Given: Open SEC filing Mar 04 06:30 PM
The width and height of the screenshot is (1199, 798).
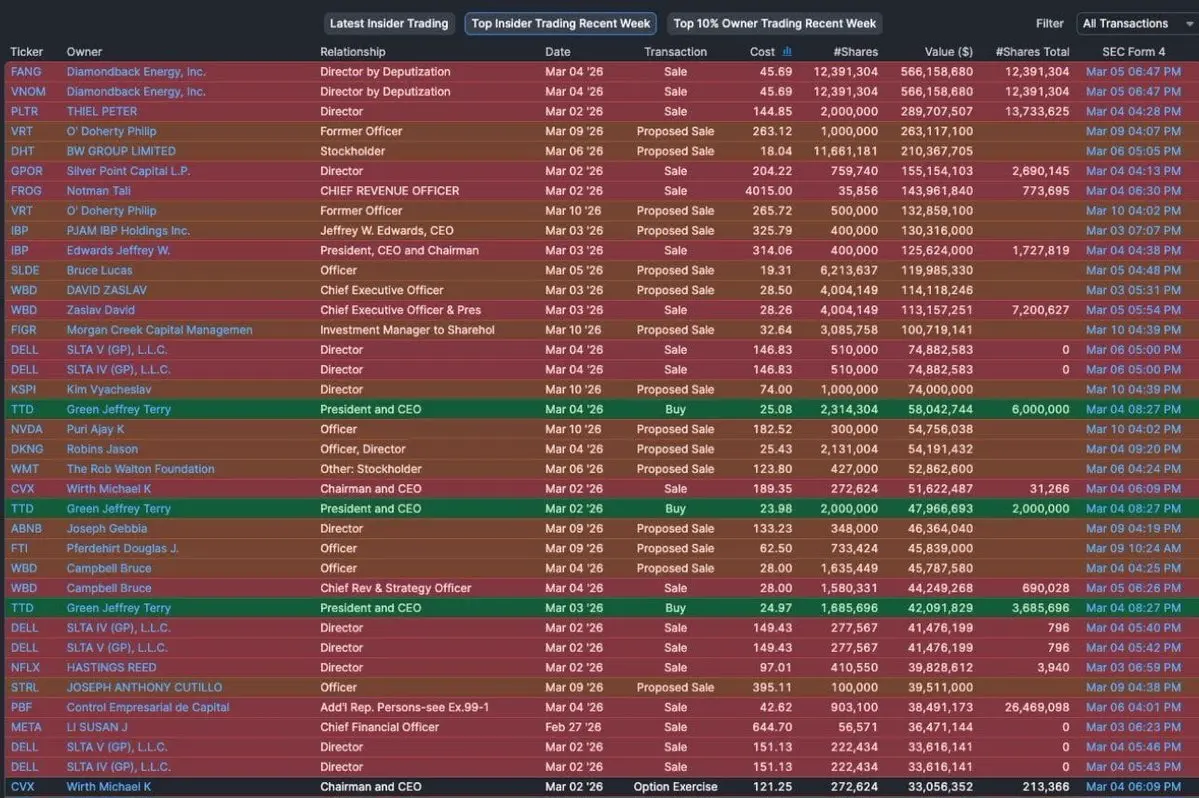Looking at the screenshot, I should (x=1133, y=191).
